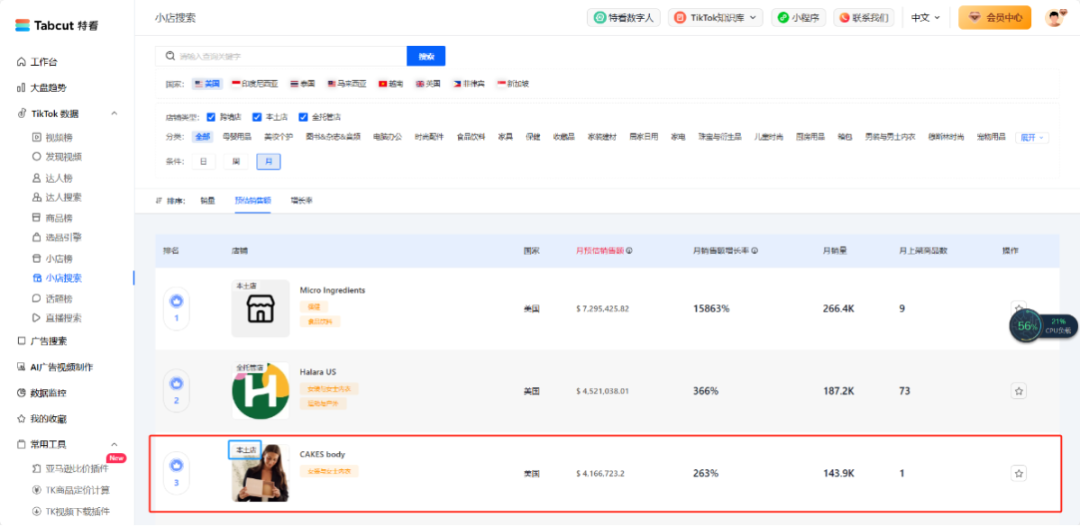The image size is (1080, 526).
Task: Expand the TikTok知识库 dropdown
Action: [x=716, y=18]
